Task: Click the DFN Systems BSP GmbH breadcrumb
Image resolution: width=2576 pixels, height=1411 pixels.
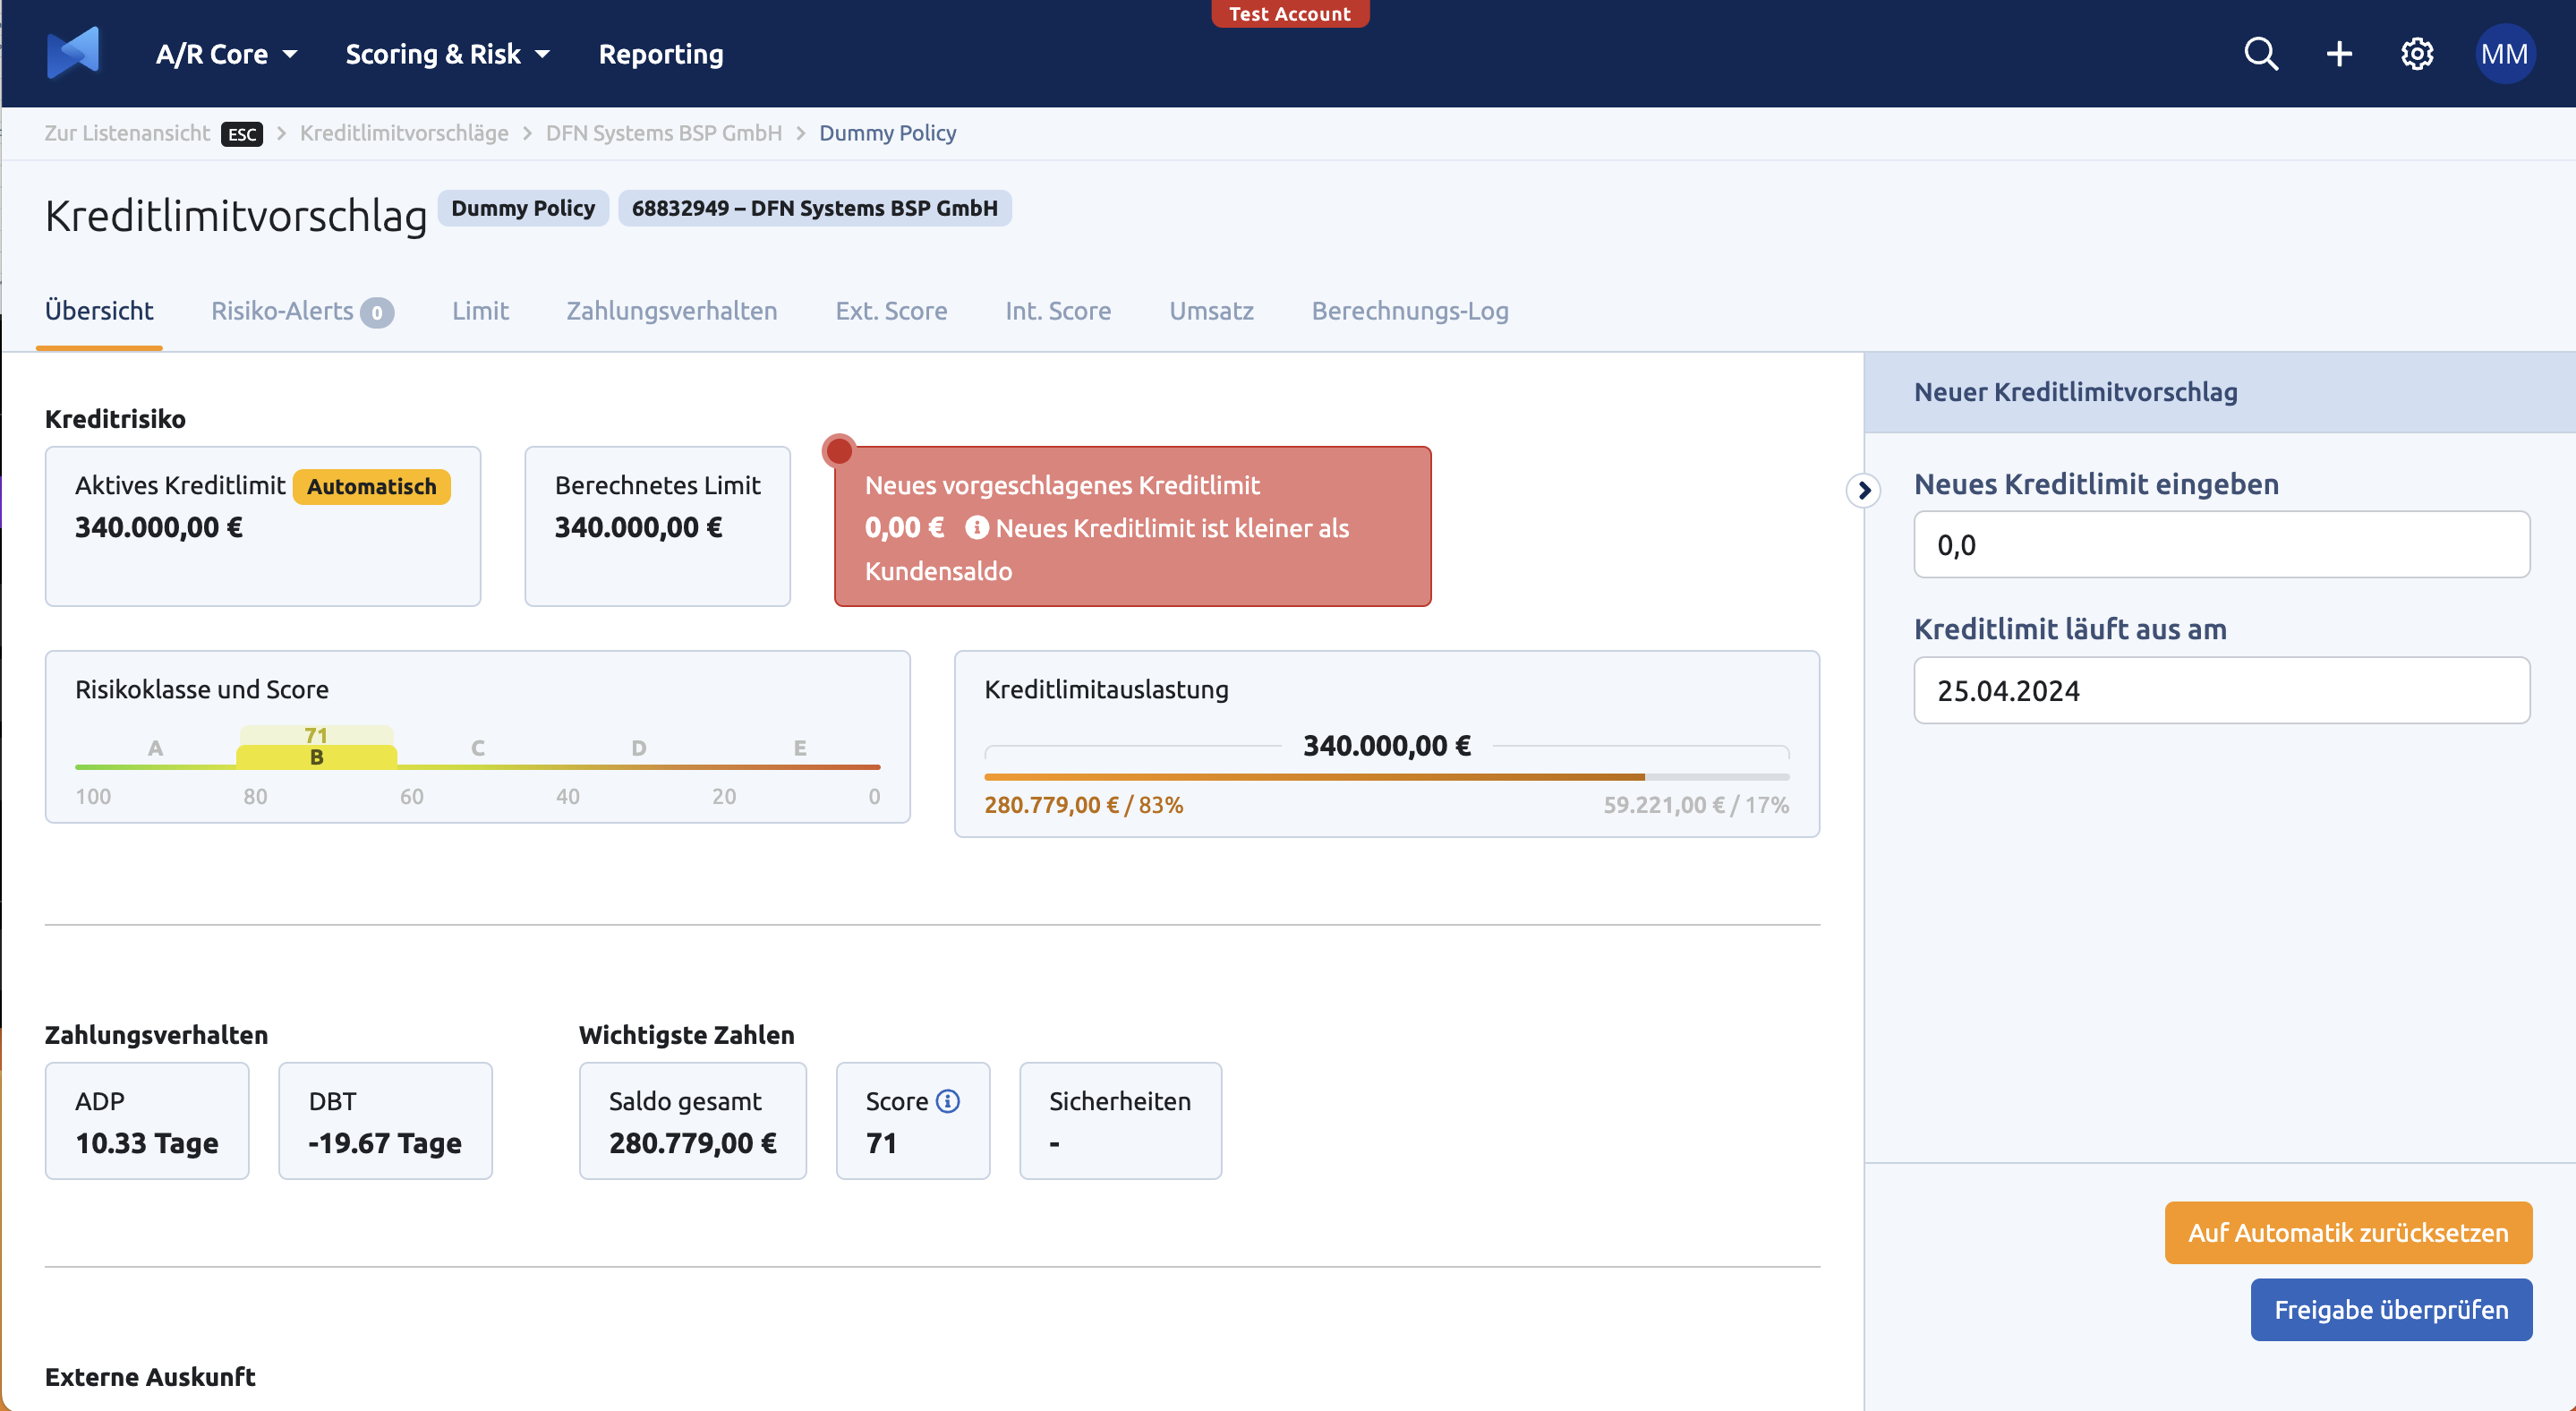Action: [x=663, y=133]
